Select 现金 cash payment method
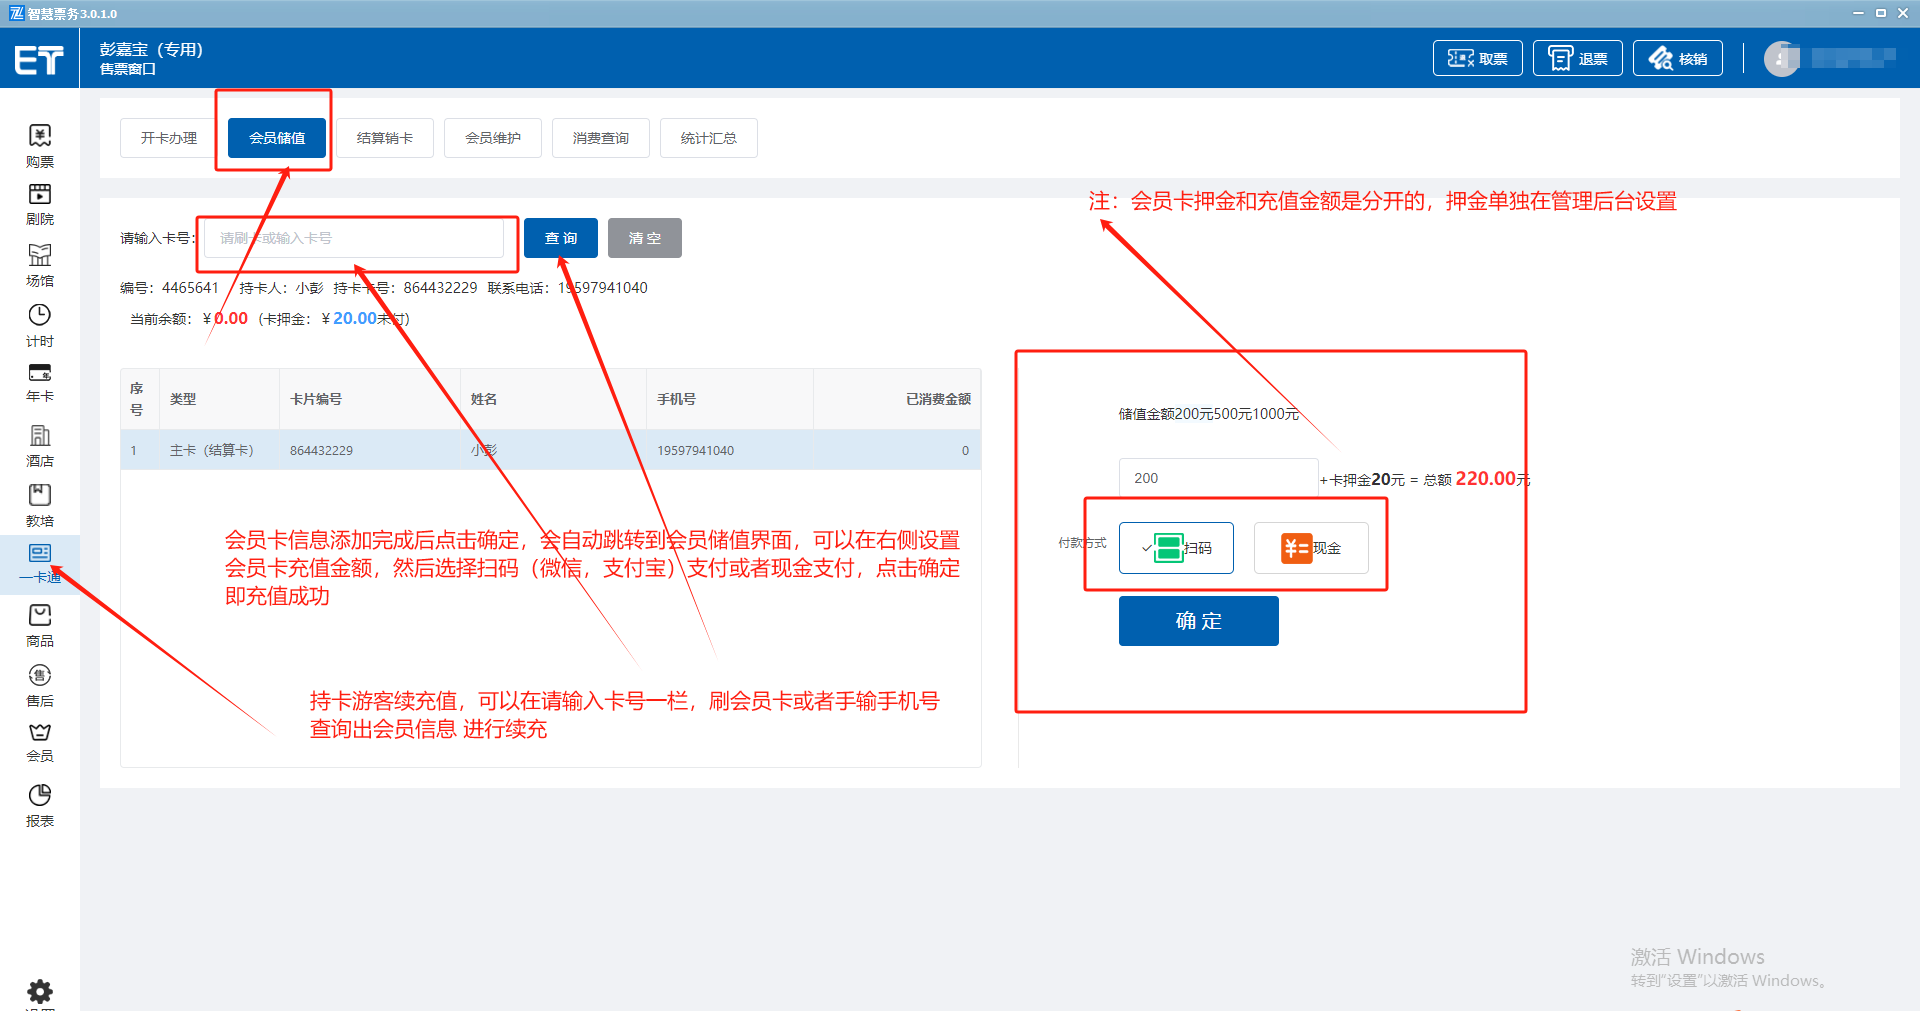Image resolution: width=1920 pixels, height=1011 pixels. pyautogui.click(x=1311, y=548)
